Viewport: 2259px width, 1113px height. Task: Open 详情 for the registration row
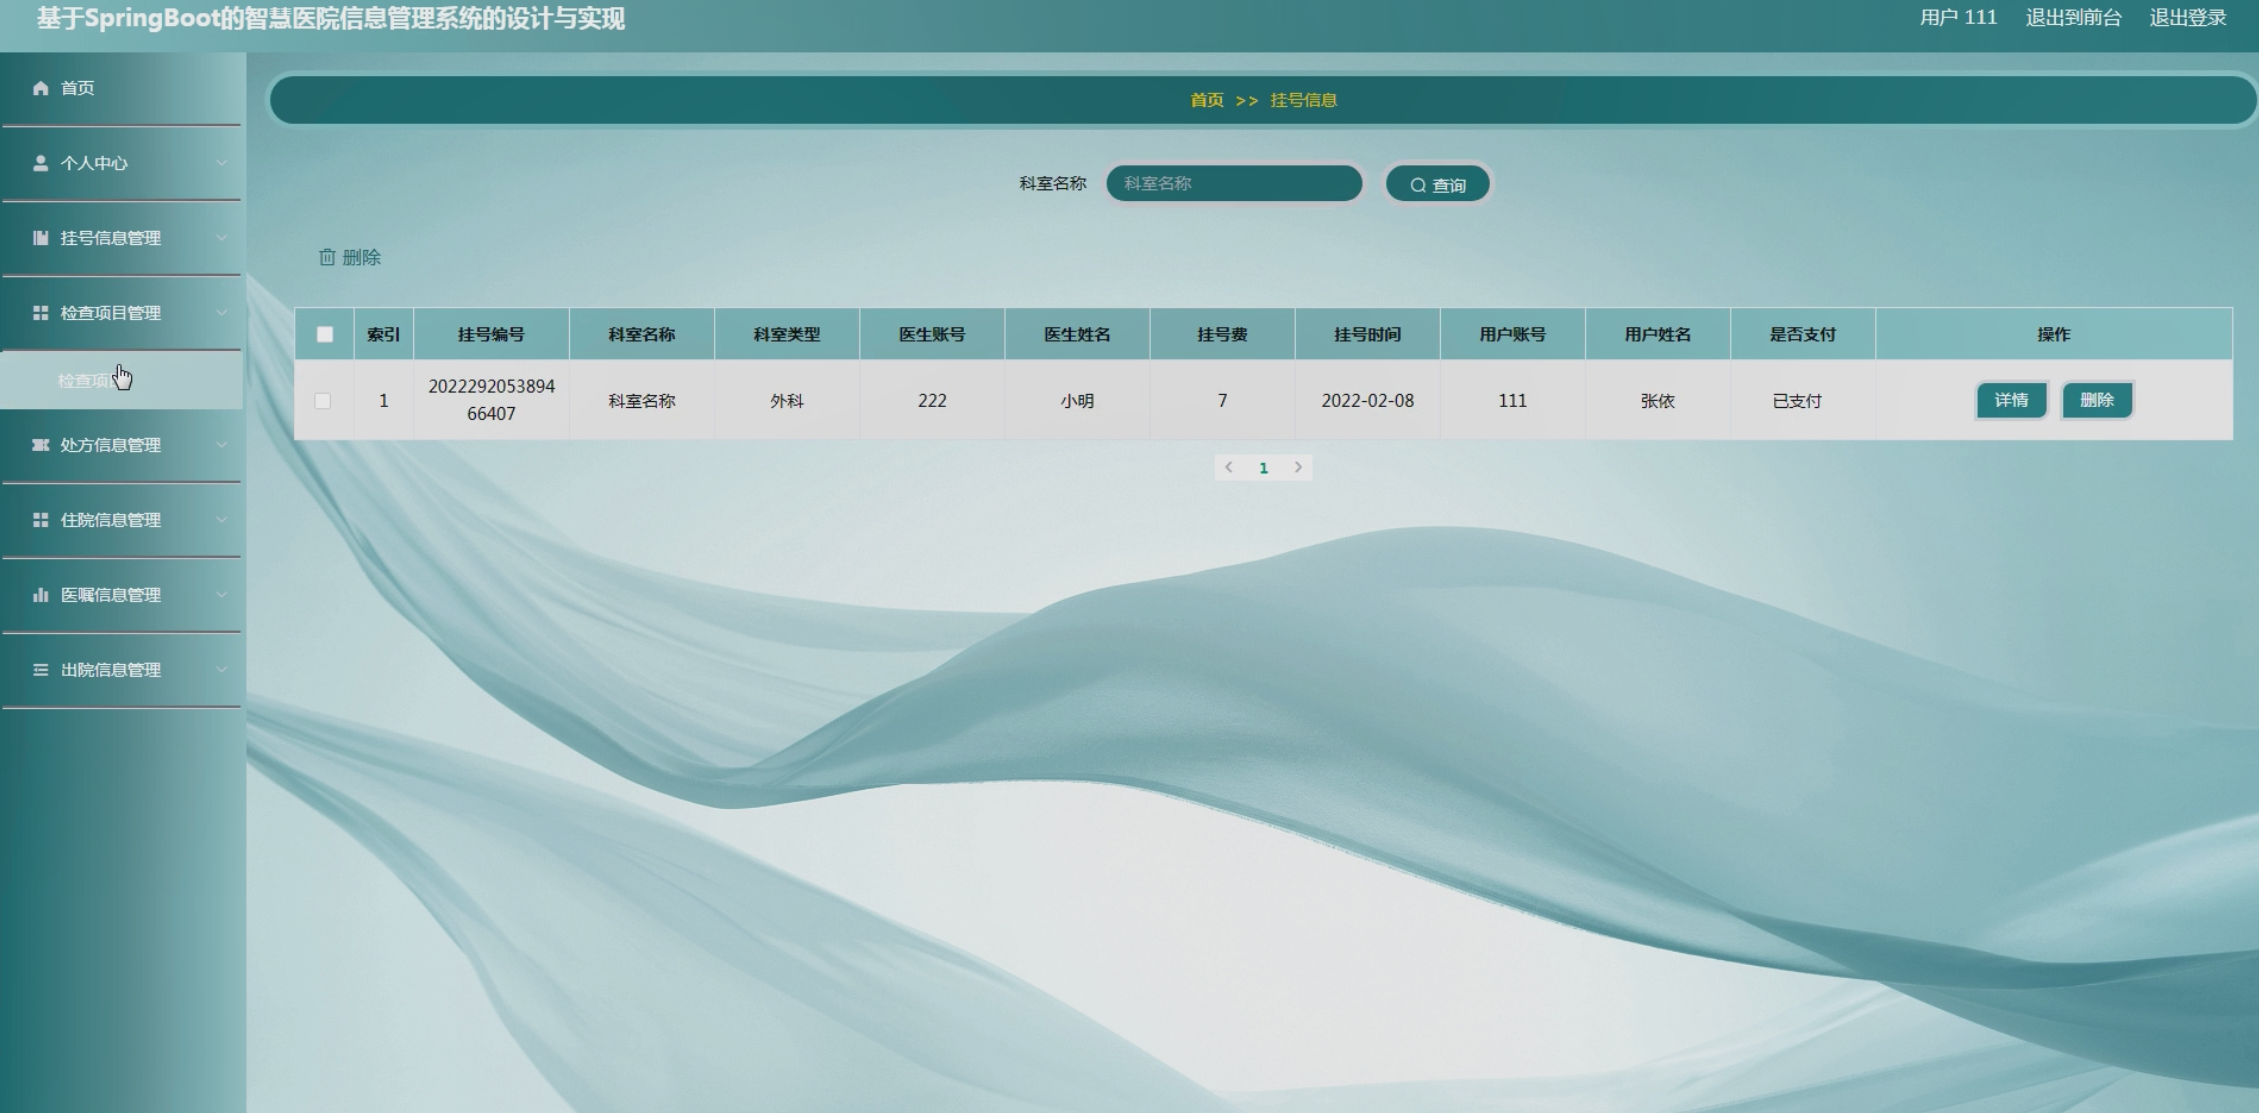(x=2011, y=401)
